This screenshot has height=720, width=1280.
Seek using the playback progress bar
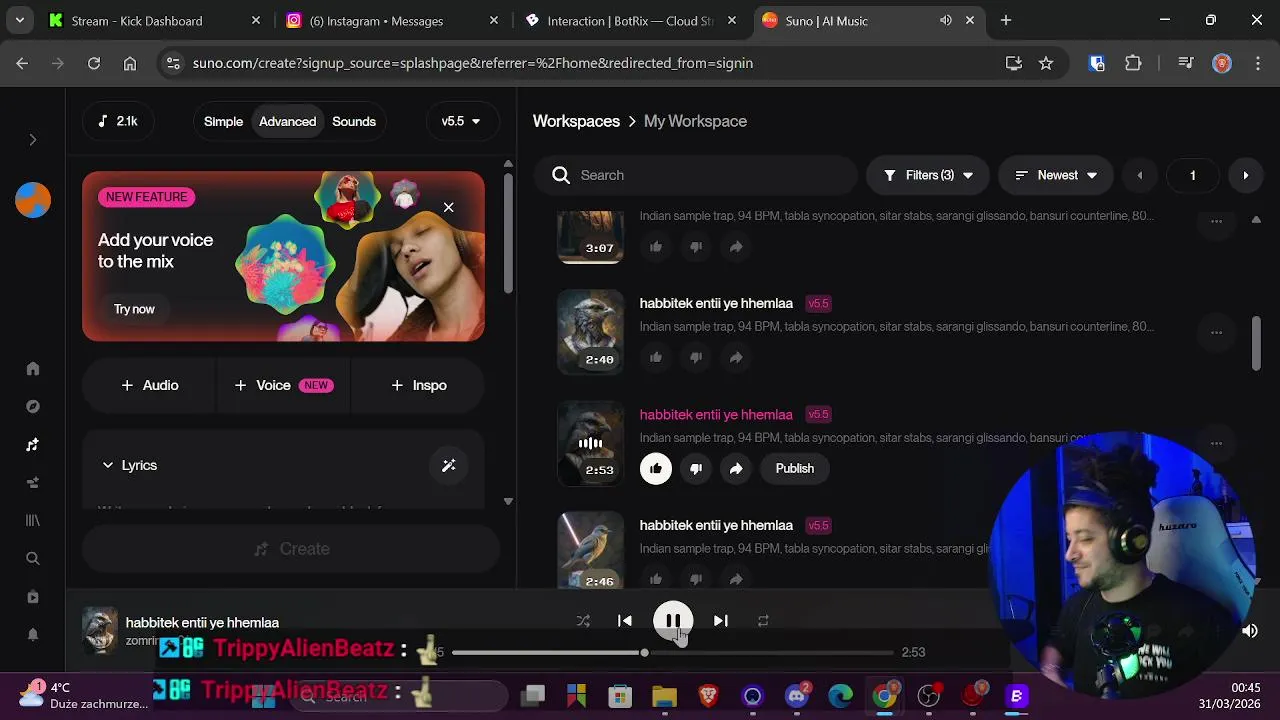672,652
